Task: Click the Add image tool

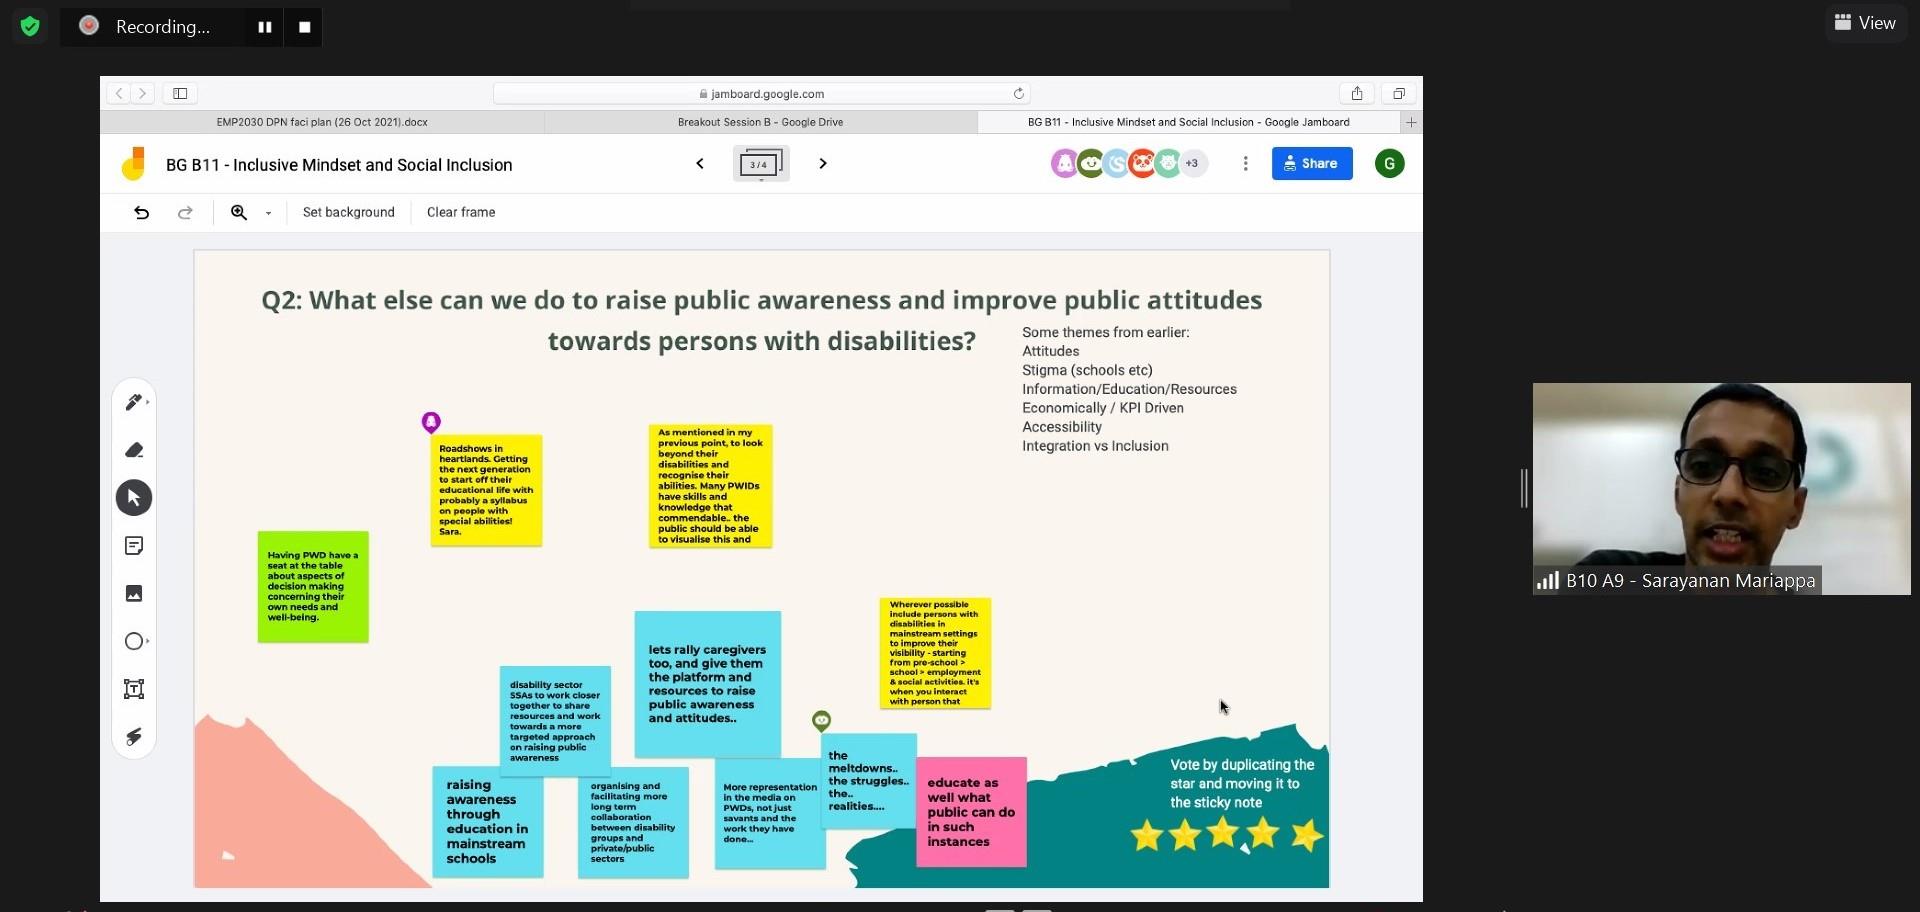Action: (x=134, y=594)
